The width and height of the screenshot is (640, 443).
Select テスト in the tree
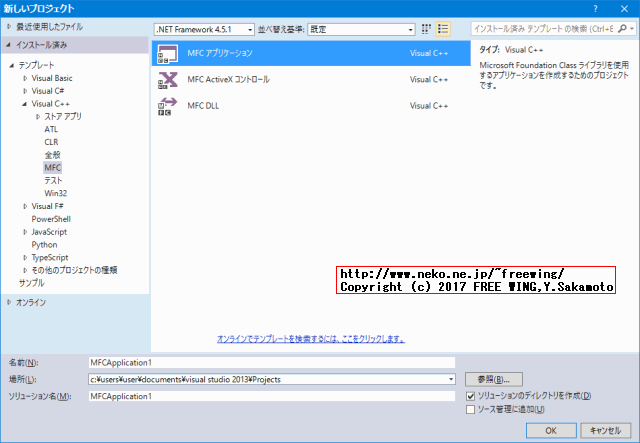[x=53, y=180]
